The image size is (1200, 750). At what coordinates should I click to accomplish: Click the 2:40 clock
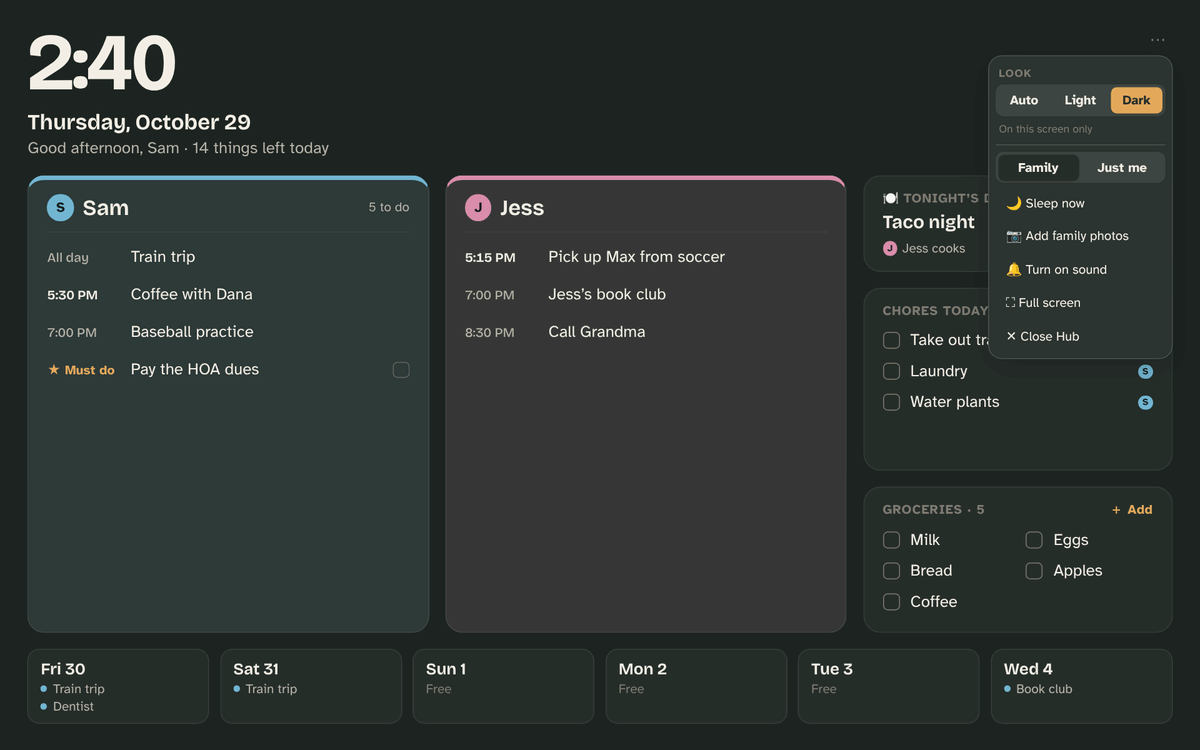(x=102, y=64)
